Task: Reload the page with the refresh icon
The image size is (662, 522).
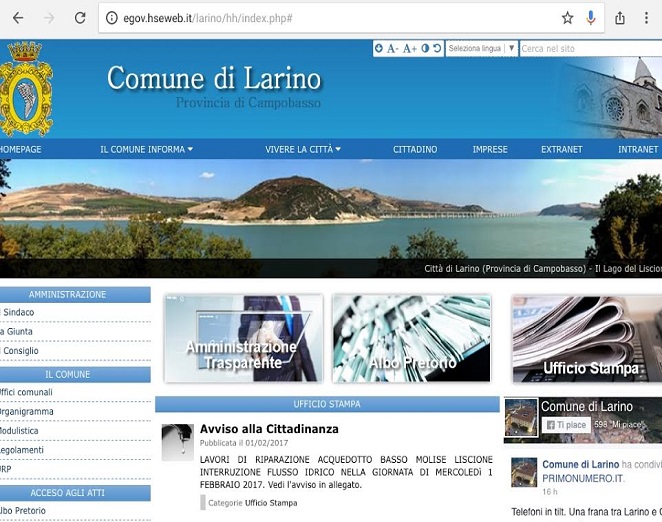Action: point(80,18)
